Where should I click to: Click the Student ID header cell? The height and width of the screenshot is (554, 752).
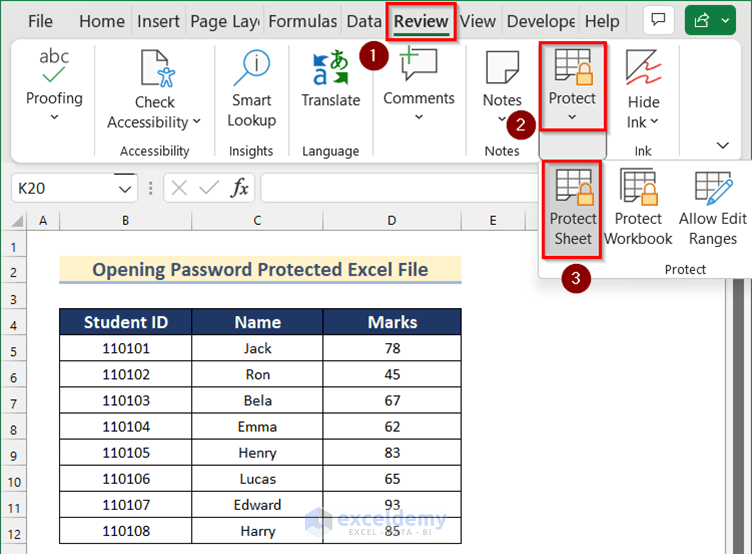point(125,322)
